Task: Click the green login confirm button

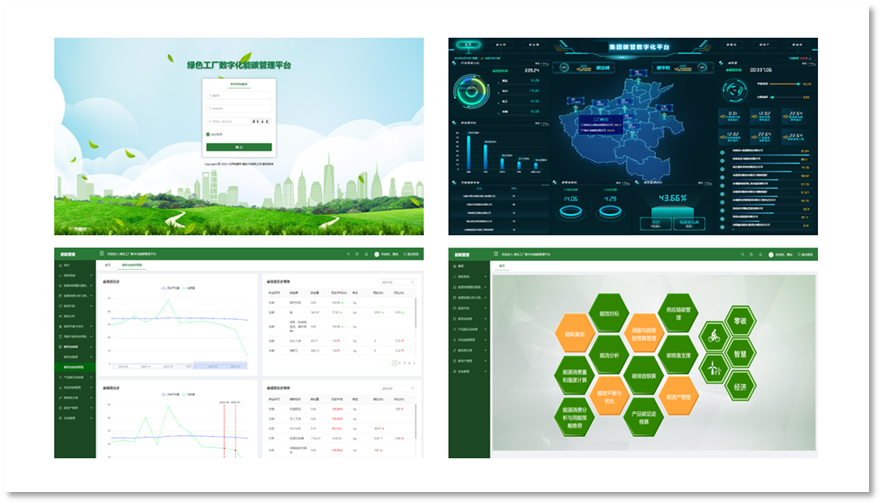Action: click(x=239, y=147)
